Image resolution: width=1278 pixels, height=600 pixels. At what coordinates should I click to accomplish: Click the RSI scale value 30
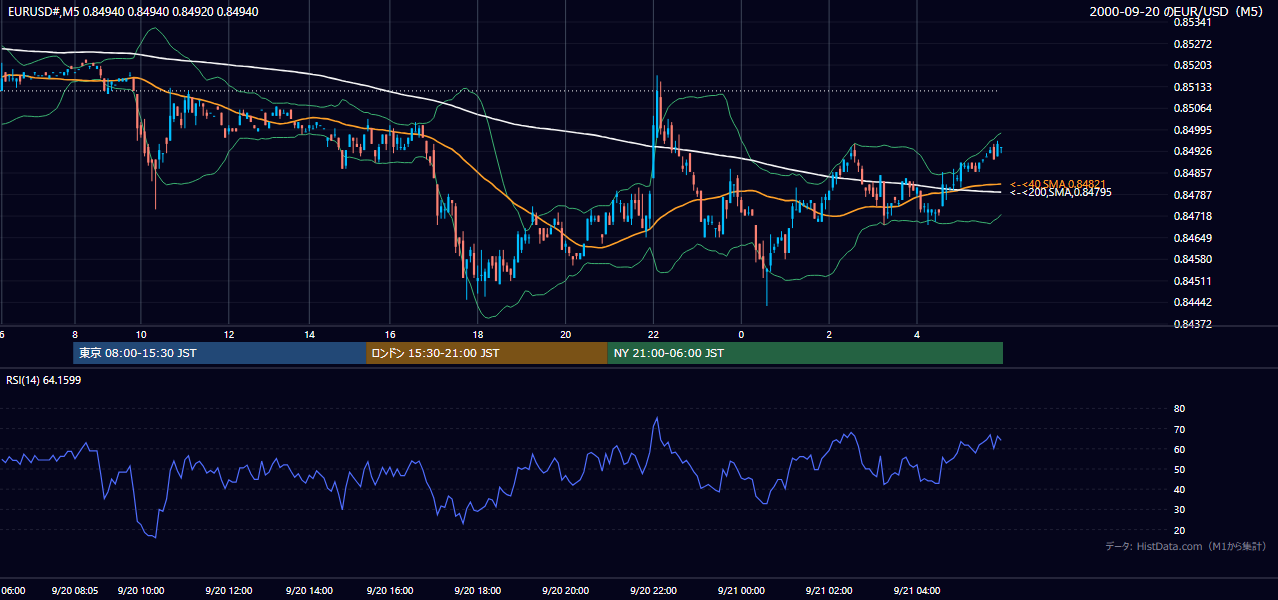pos(1179,509)
